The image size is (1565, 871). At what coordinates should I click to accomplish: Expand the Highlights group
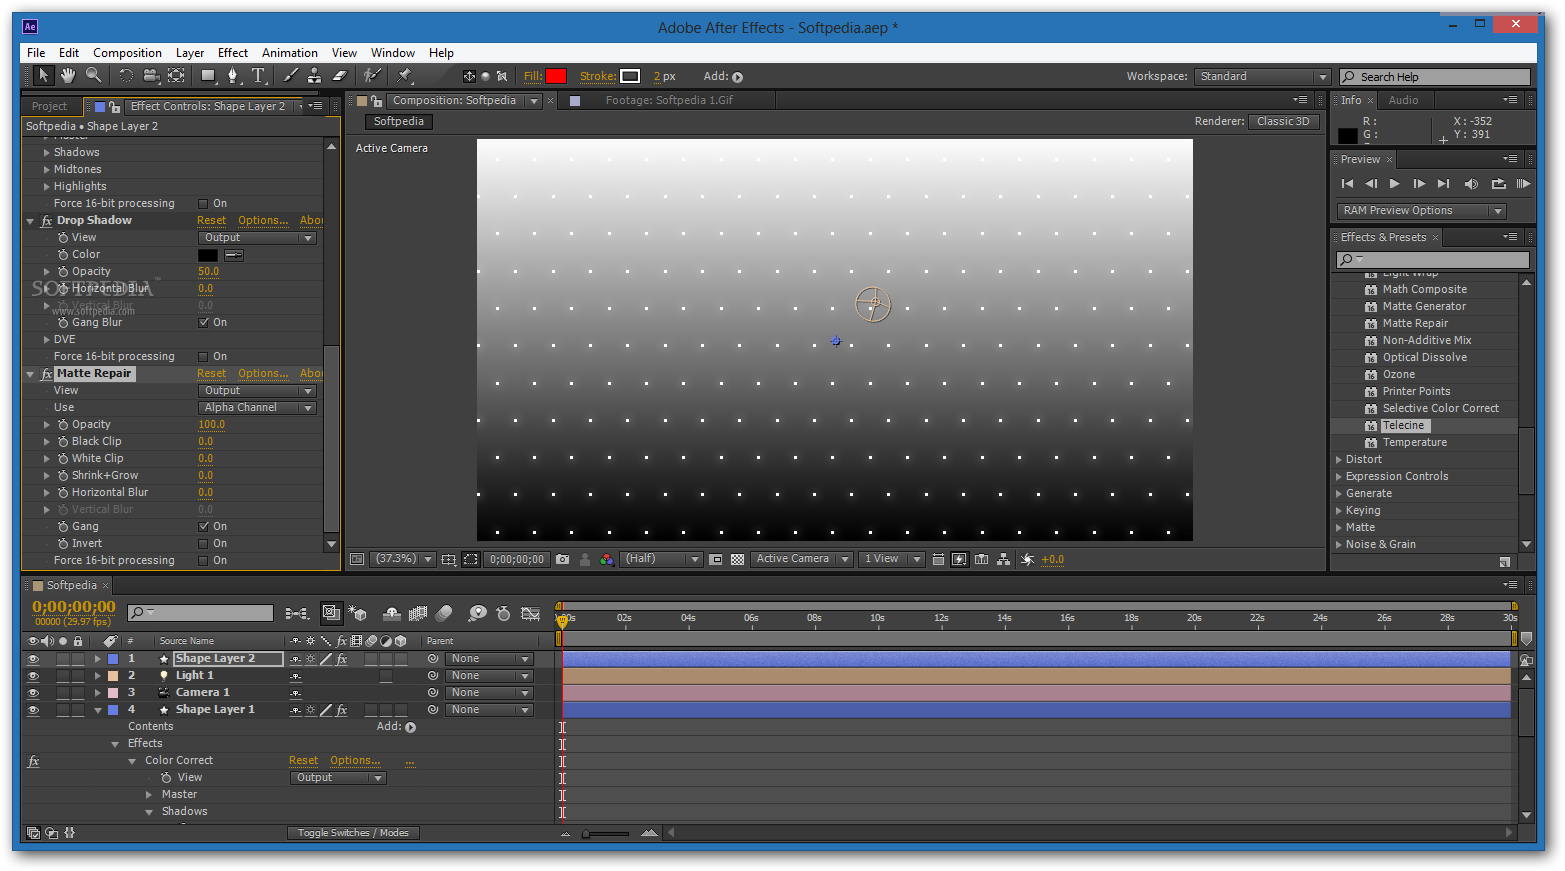(x=46, y=187)
